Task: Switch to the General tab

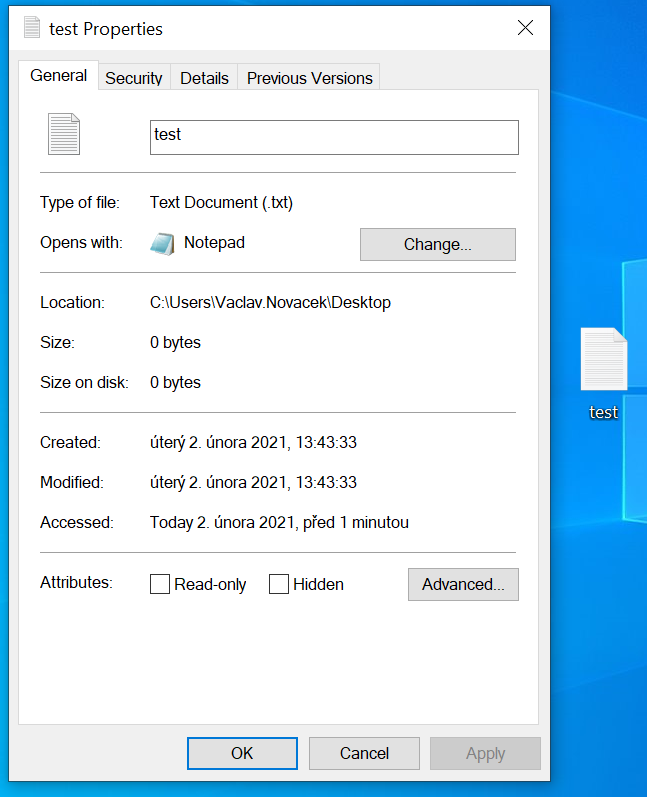Action: click(58, 75)
